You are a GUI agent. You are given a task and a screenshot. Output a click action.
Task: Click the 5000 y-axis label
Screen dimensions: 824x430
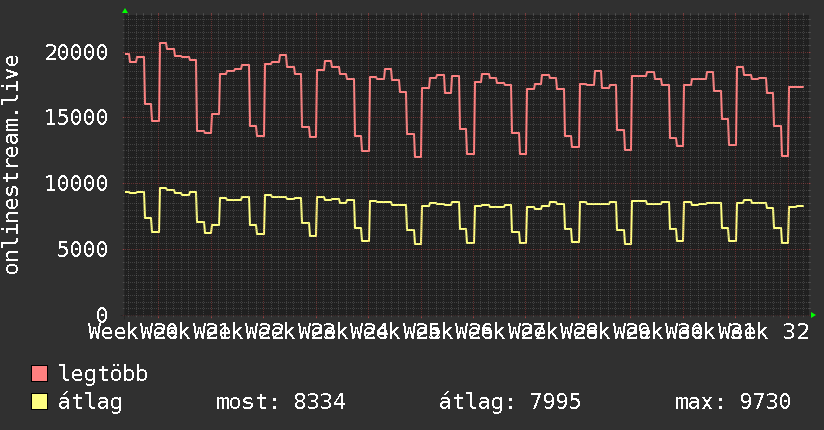[x=83, y=249]
